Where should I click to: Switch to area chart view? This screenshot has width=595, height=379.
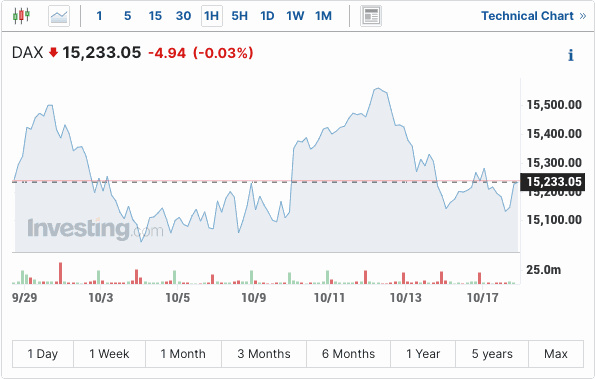(59, 16)
